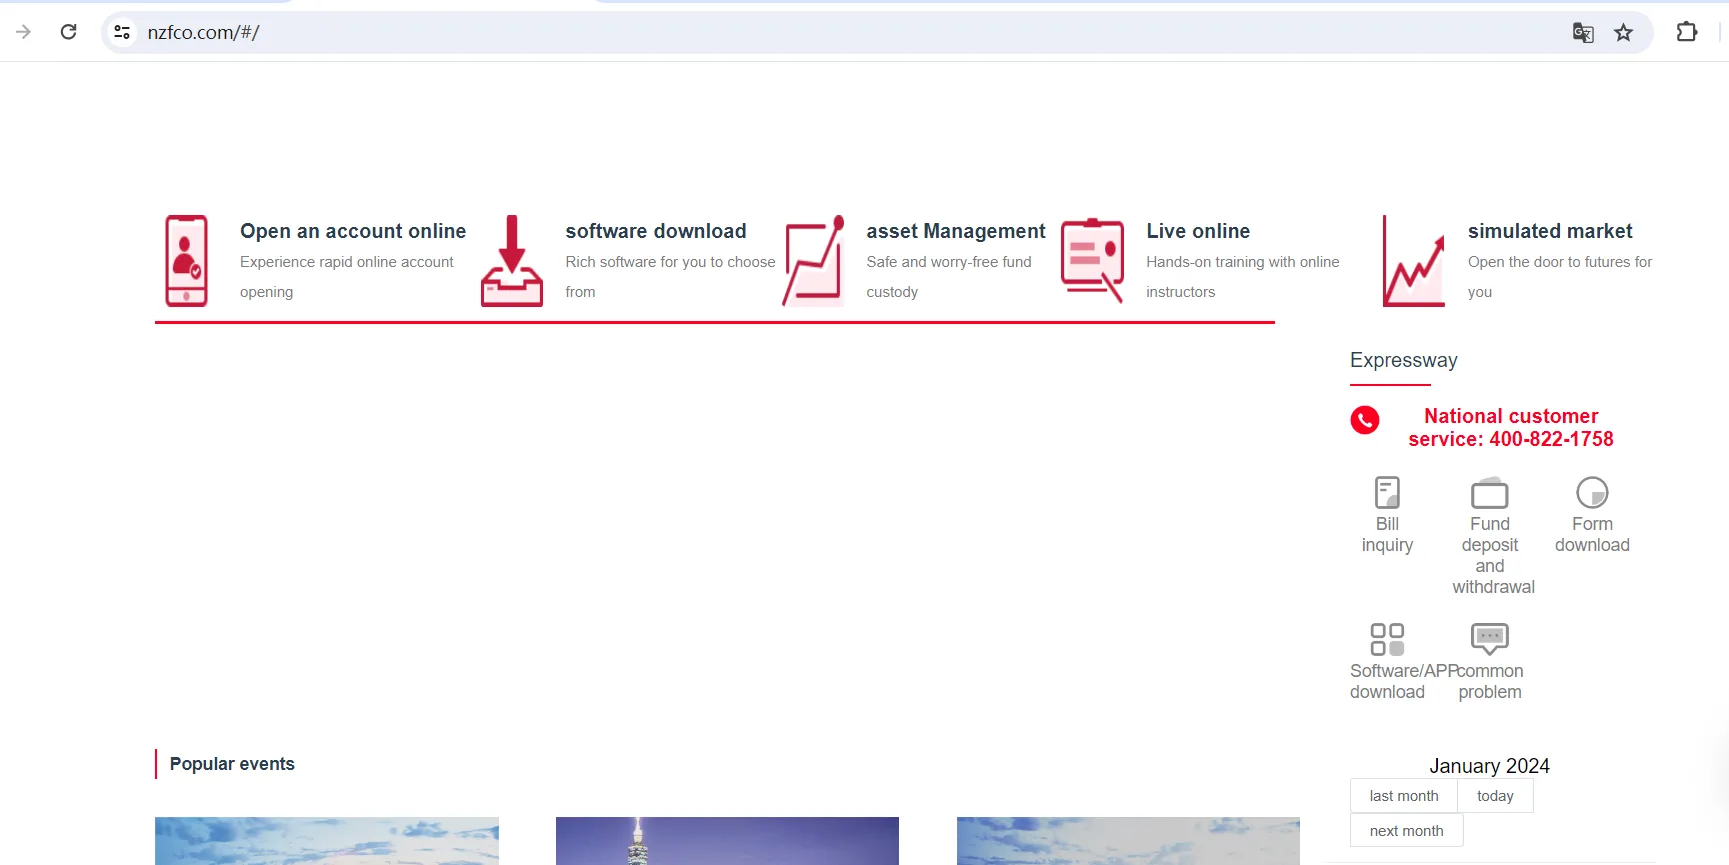Open the Form download icon
1729x865 pixels.
click(1592, 493)
